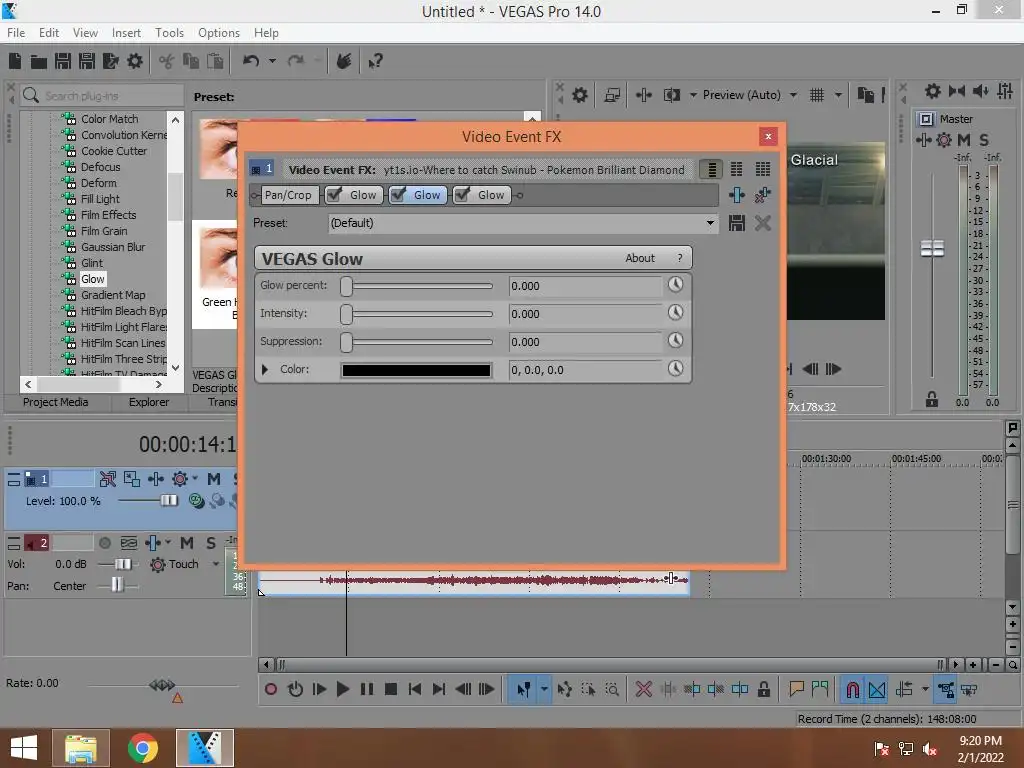Switch to the Project Media tab
This screenshot has height=768, width=1024.
coord(56,402)
